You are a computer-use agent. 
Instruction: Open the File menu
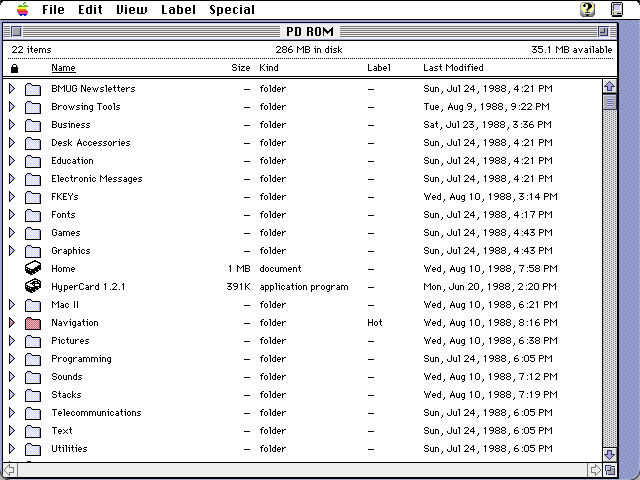(53, 9)
